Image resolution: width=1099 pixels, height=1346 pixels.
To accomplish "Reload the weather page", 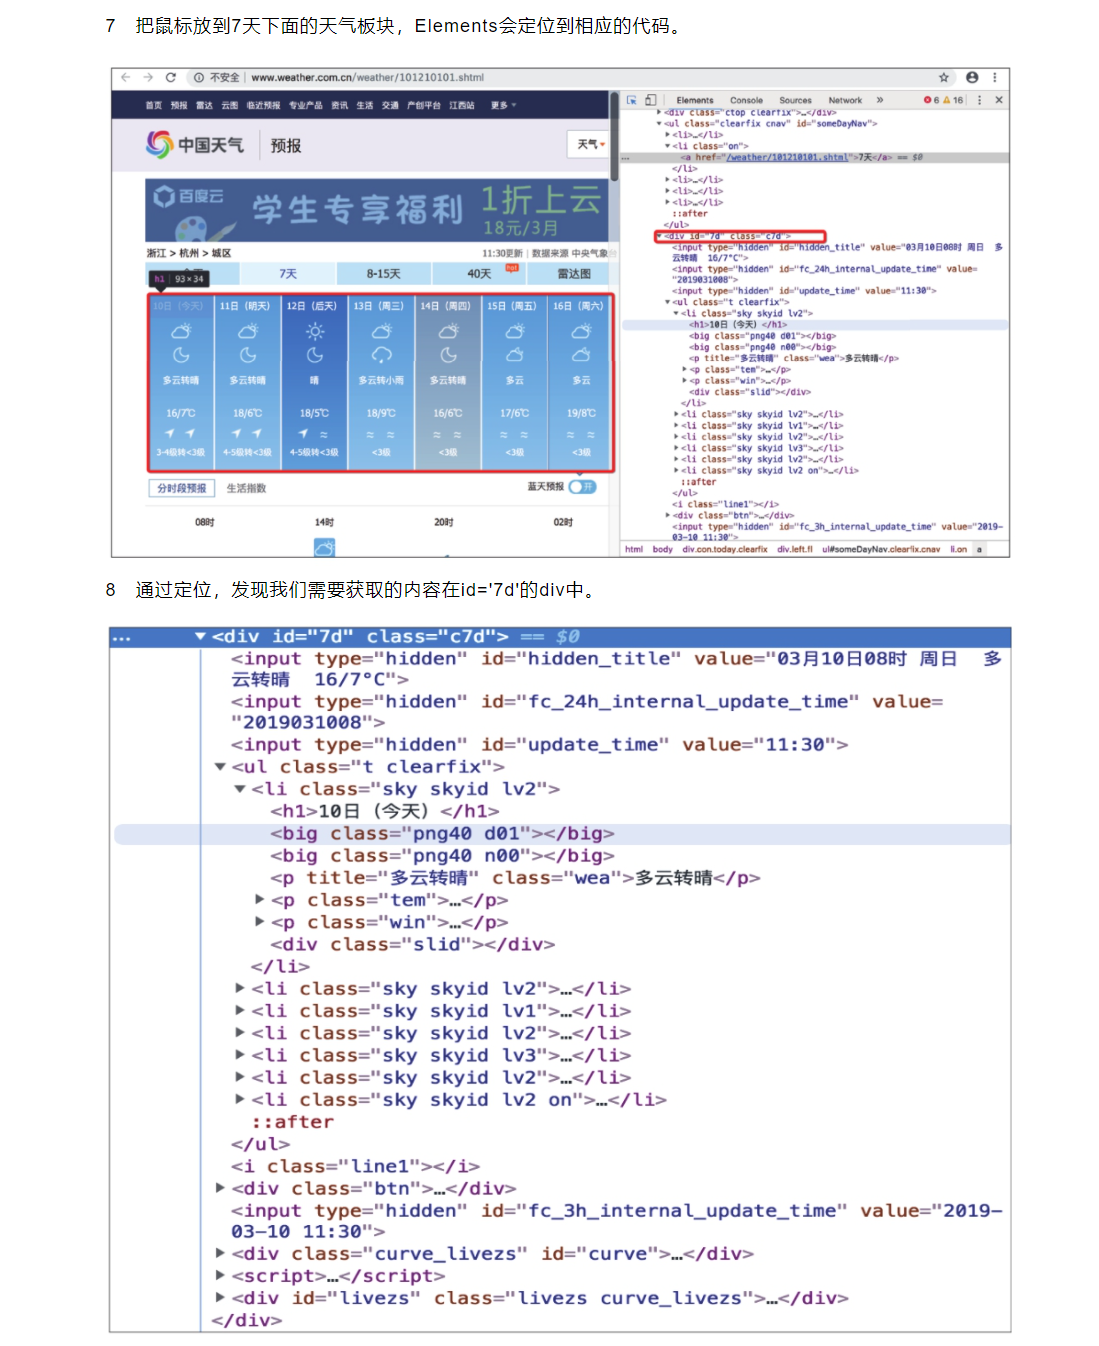I will [170, 77].
